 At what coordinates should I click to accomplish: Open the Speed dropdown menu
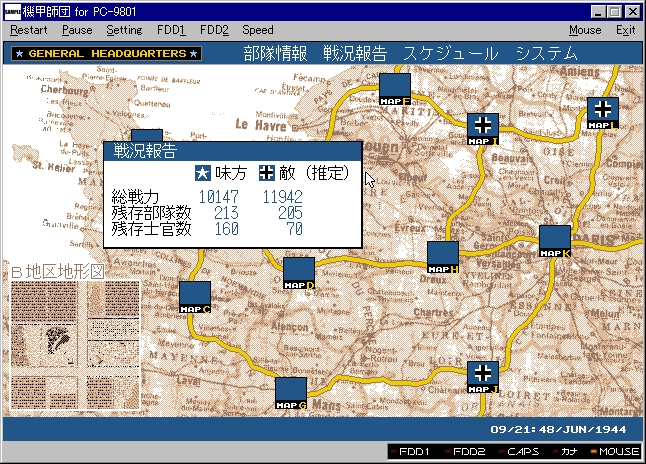click(257, 30)
